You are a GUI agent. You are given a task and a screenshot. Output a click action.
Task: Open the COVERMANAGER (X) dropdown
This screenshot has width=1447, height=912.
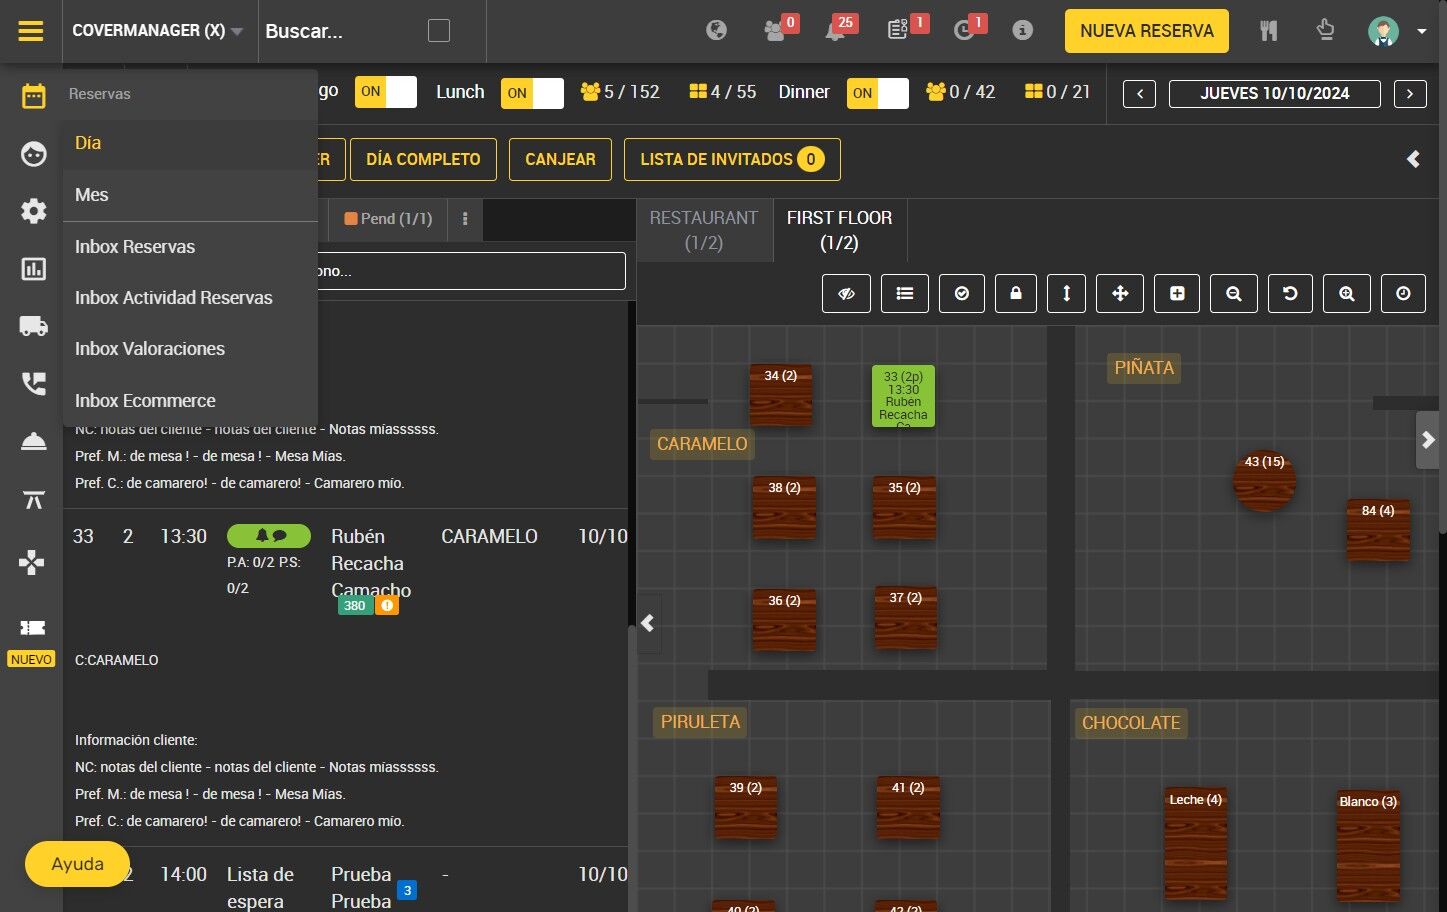click(158, 31)
